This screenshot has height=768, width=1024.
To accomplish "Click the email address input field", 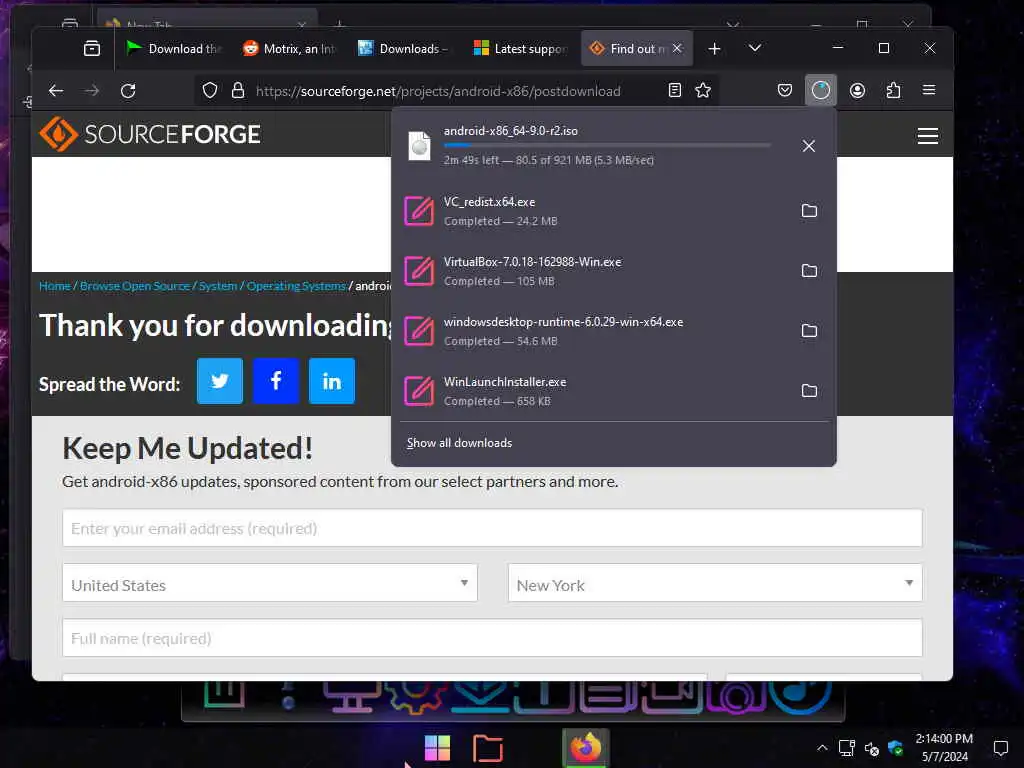I will (x=492, y=528).
